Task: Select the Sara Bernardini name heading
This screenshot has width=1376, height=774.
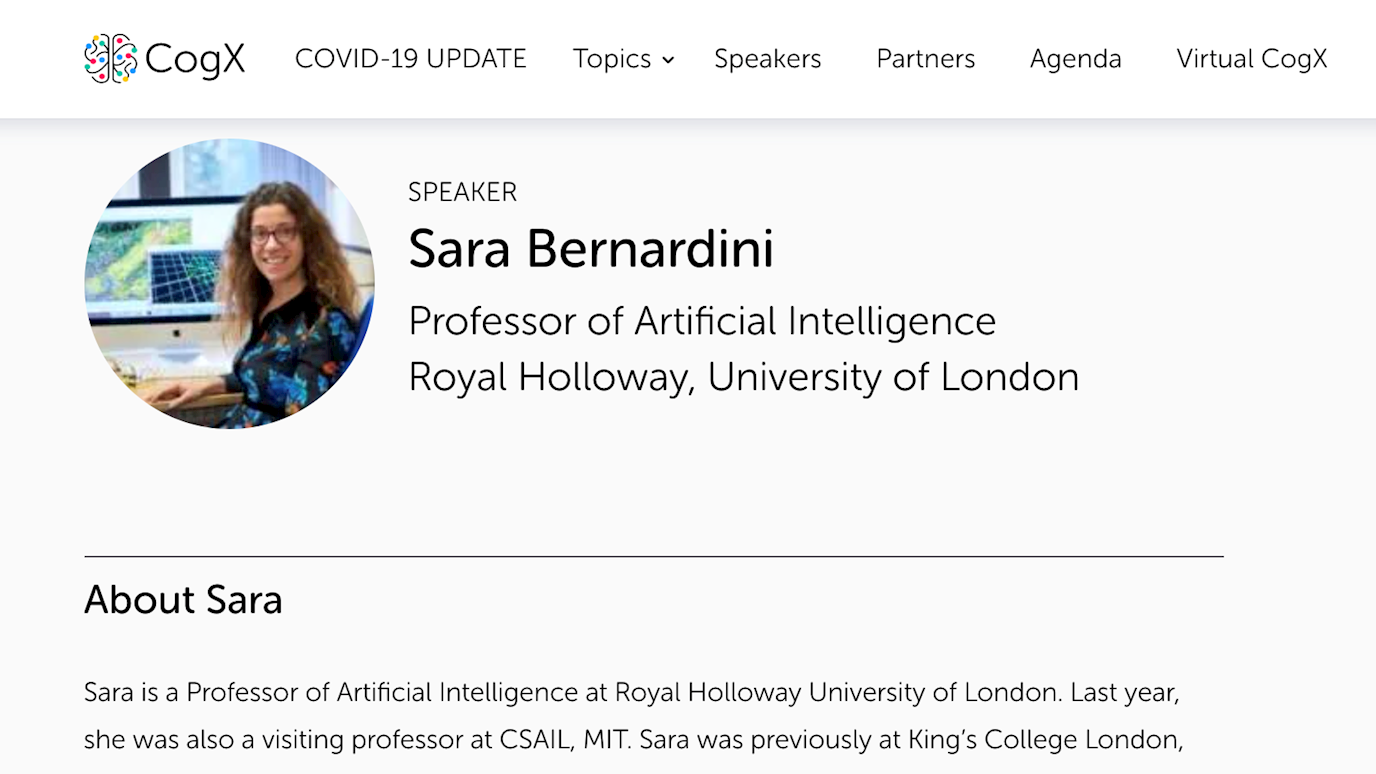Action: point(590,249)
